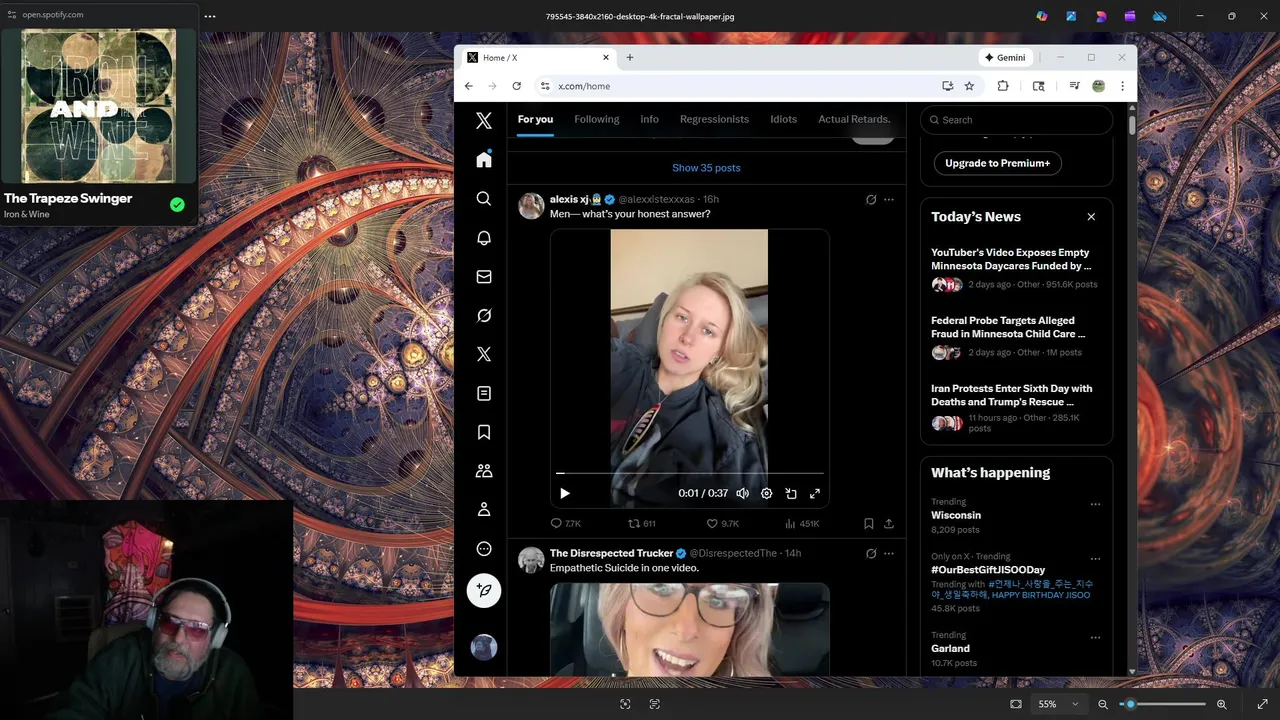Screen dimensions: 1280x720
Task: Open Profile icon in X sidebar
Action: click(x=484, y=510)
